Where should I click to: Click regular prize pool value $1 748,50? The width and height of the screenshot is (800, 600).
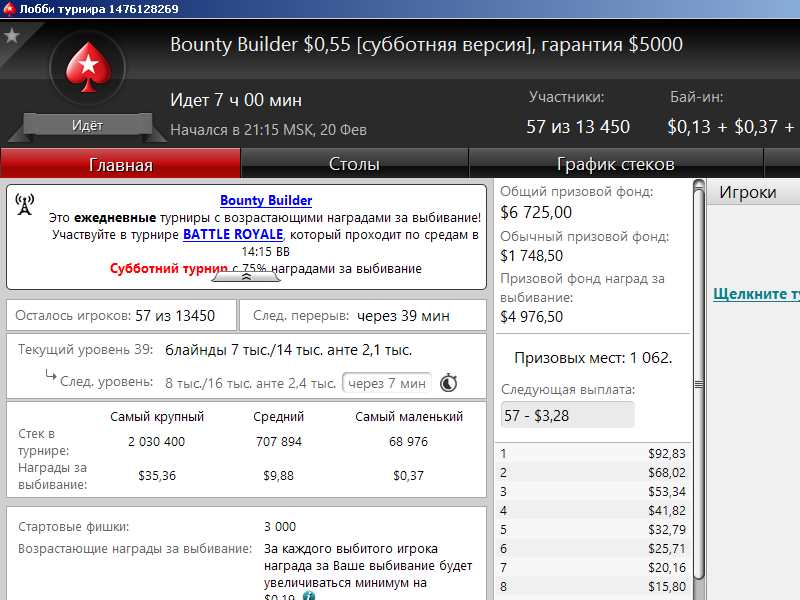532,256
